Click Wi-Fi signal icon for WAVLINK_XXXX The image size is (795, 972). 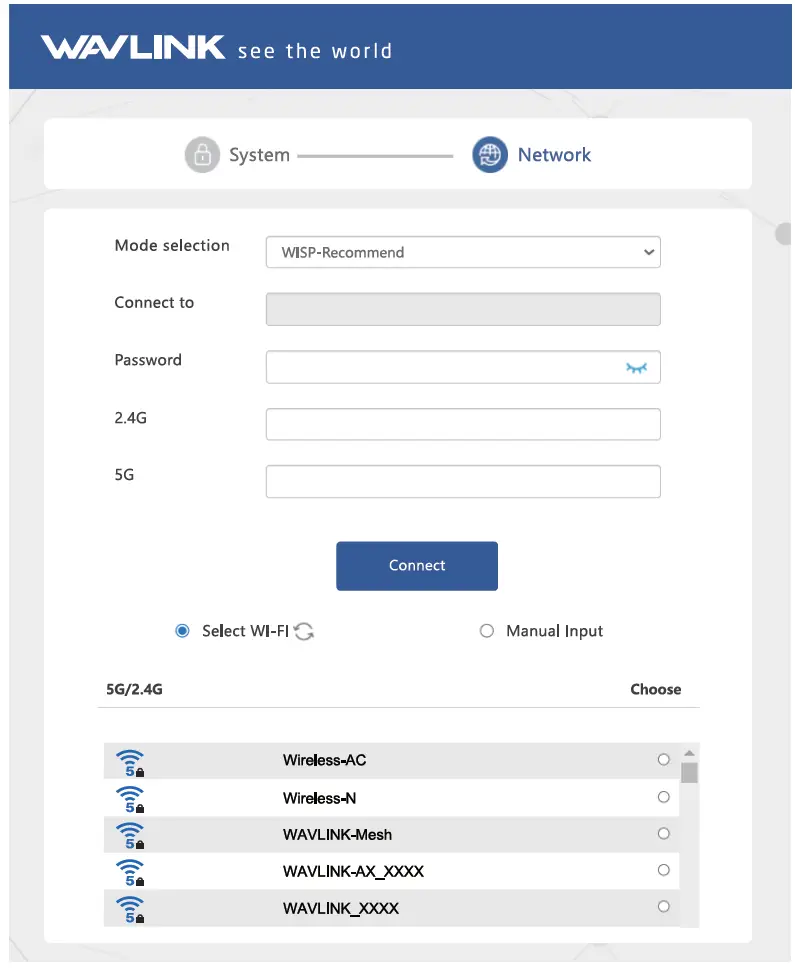[x=130, y=909]
